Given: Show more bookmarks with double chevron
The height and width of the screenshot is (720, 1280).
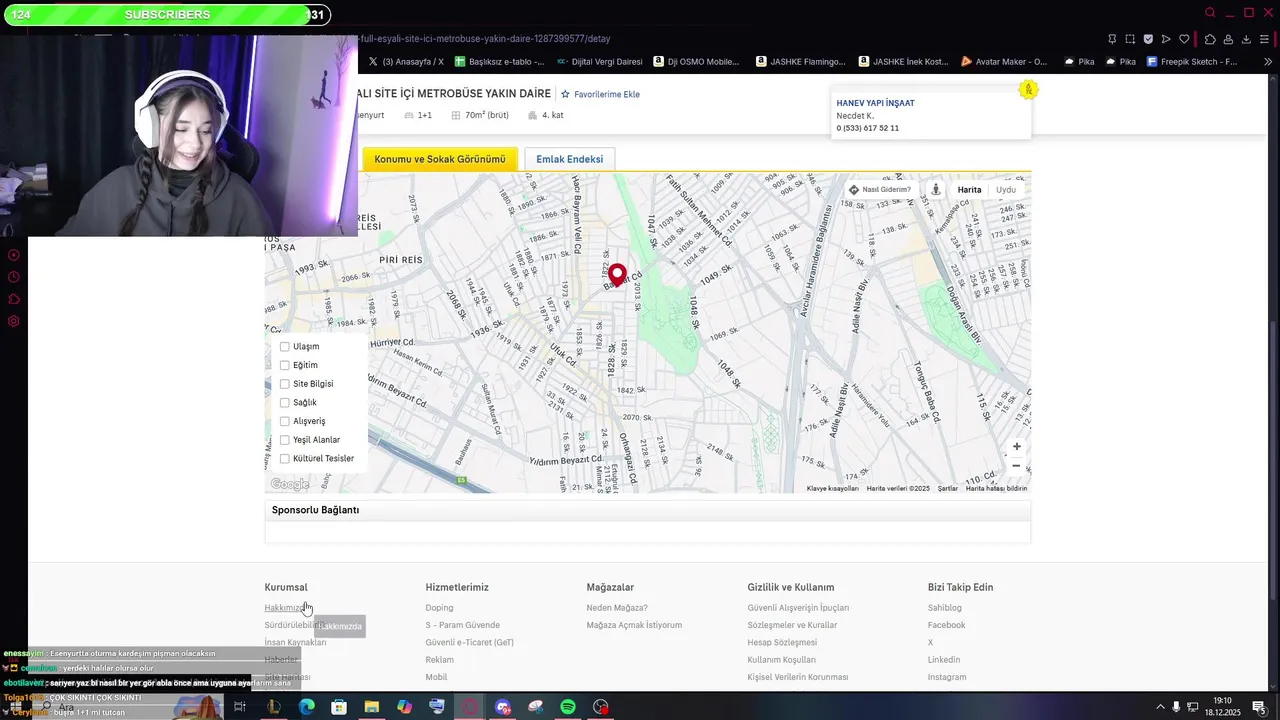Looking at the screenshot, I should coord(1268,61).
